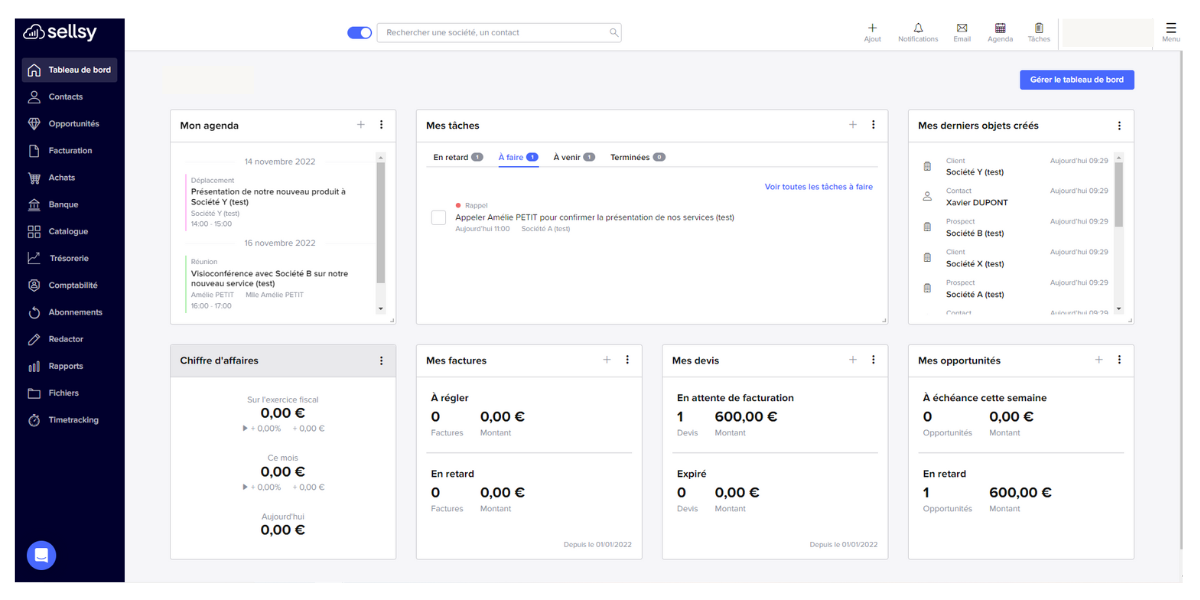This screenshot has height=600, width=1200.
Task: Open the Catalogue grid icon
Action: pyautogui.click(x=34, y=232)
